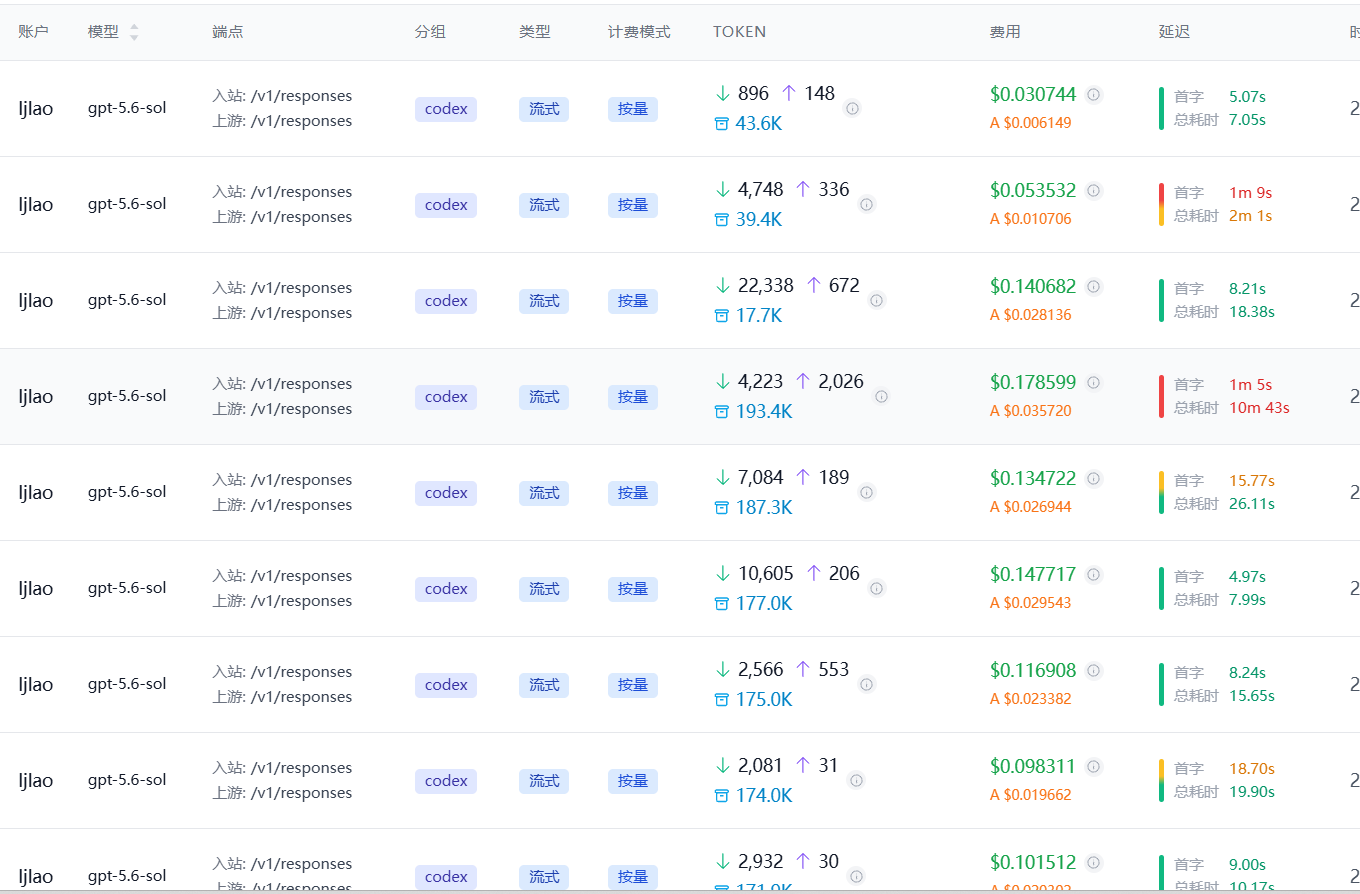Click the 延迟 column header

[x=1175, y=32]
